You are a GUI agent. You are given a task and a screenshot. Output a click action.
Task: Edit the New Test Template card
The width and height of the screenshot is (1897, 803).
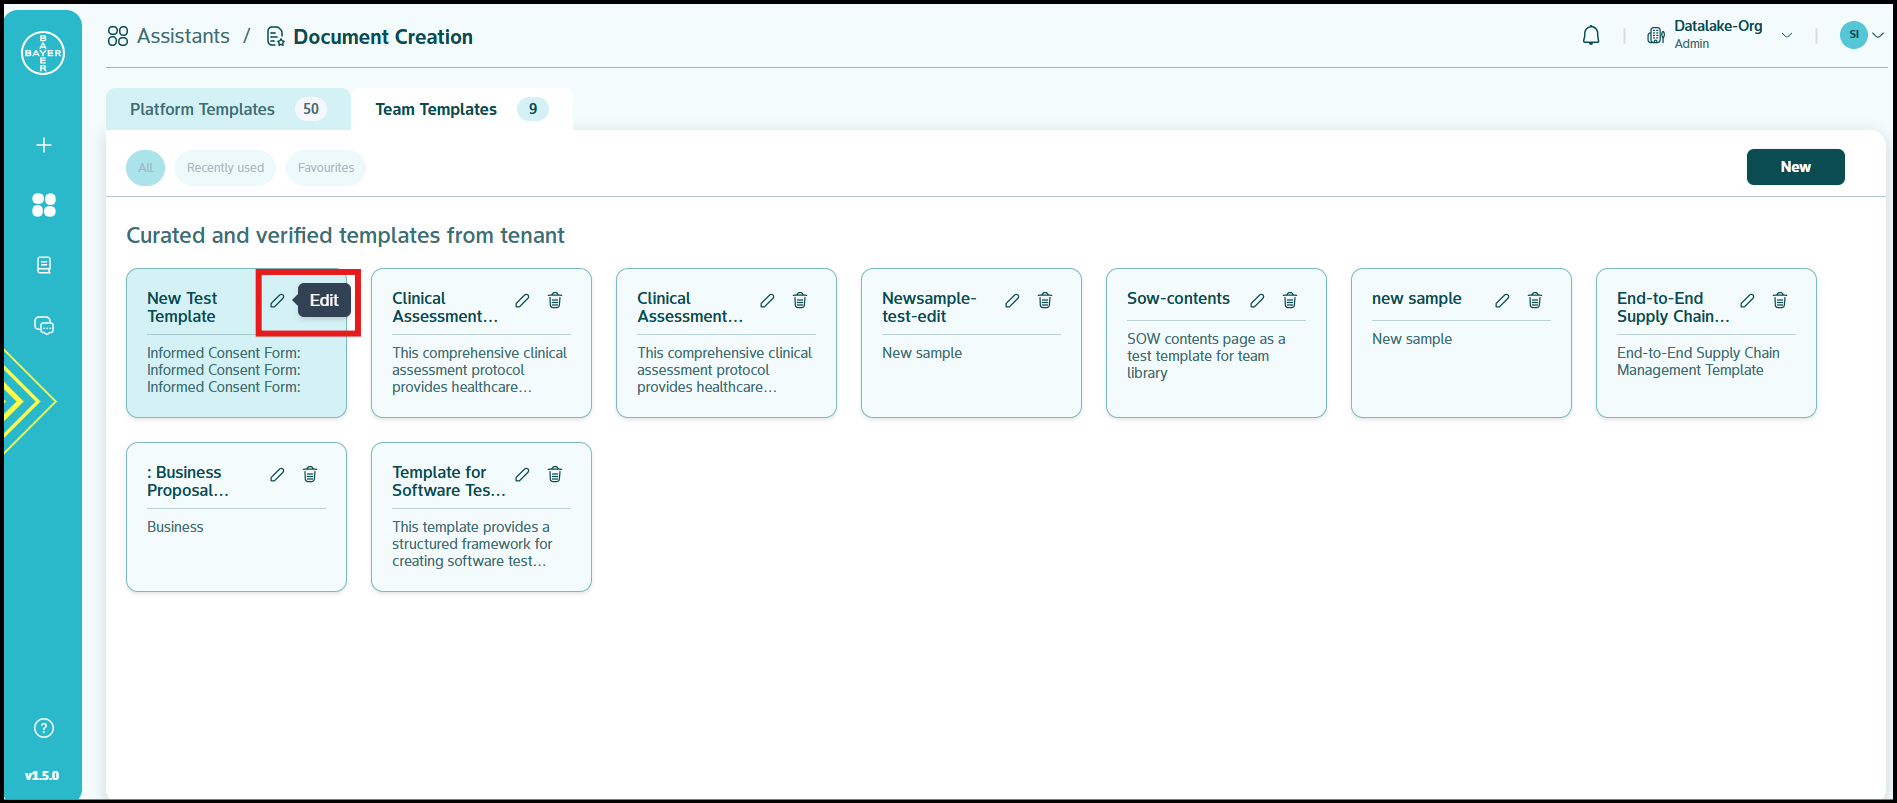tap(277, 300)
